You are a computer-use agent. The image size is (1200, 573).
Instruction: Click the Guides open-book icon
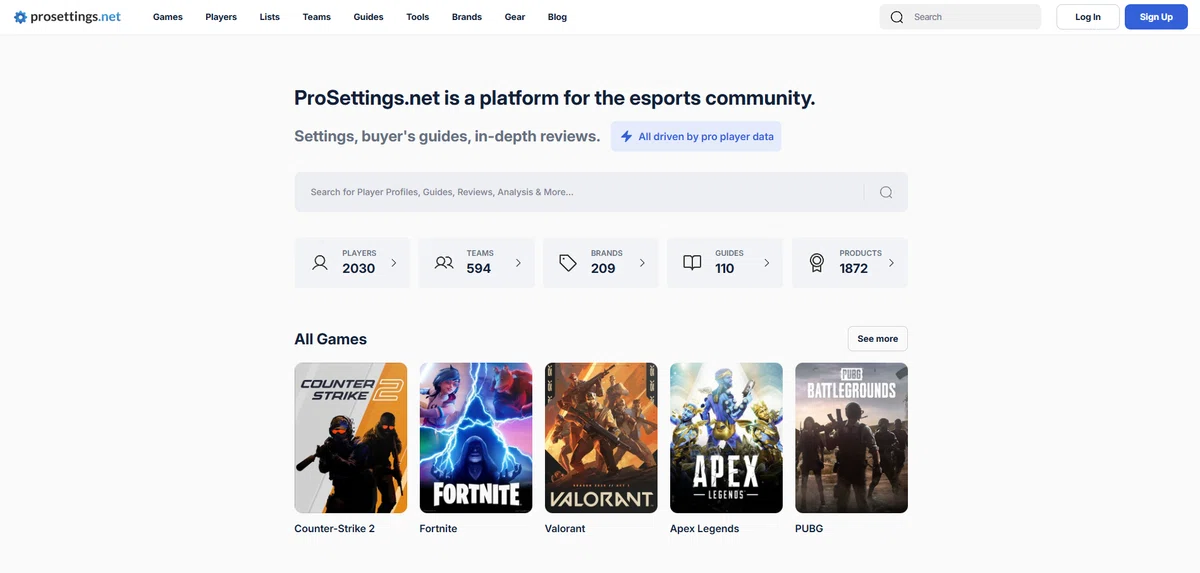point(692,263)
